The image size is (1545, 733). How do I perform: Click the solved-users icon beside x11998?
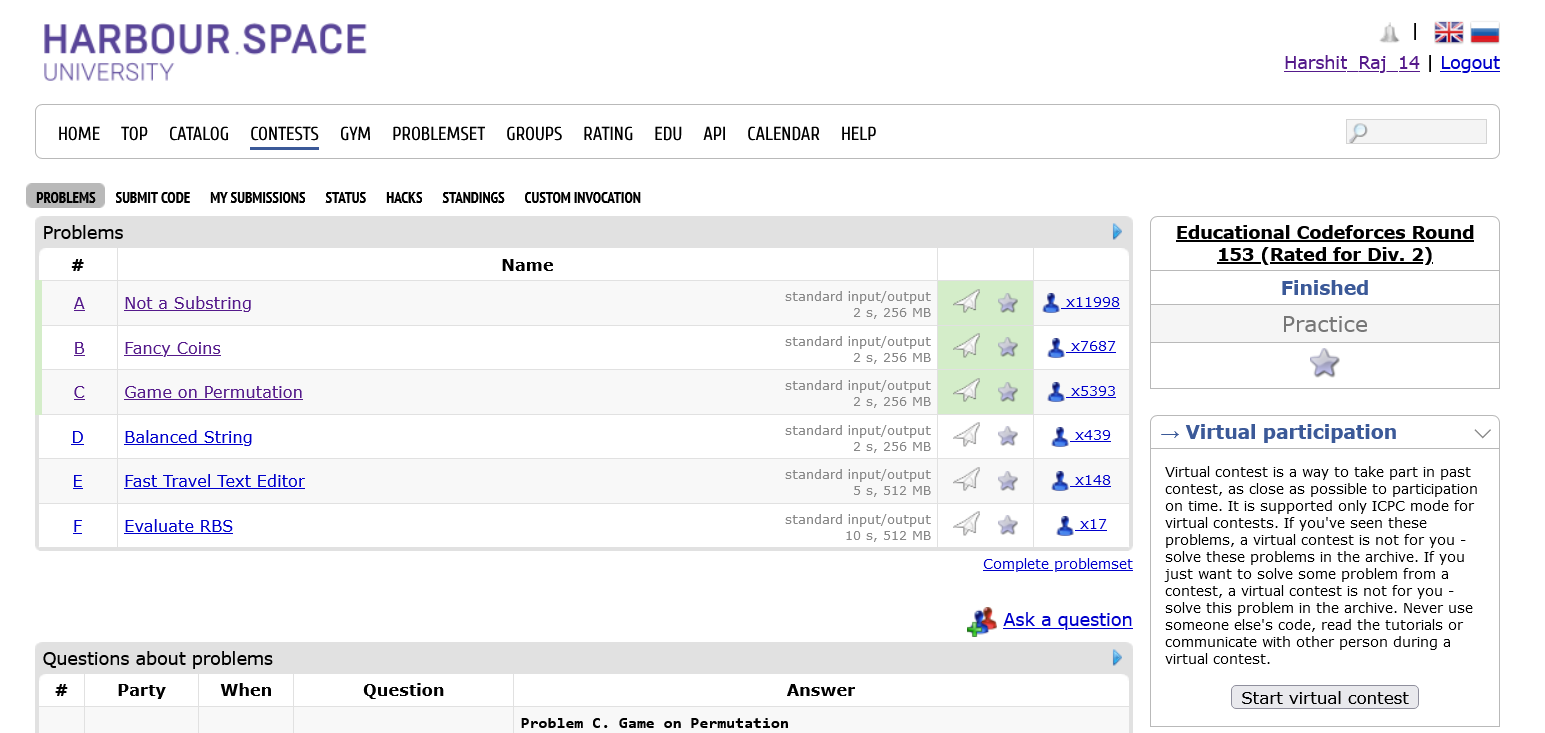click(x=1051, y=303)
